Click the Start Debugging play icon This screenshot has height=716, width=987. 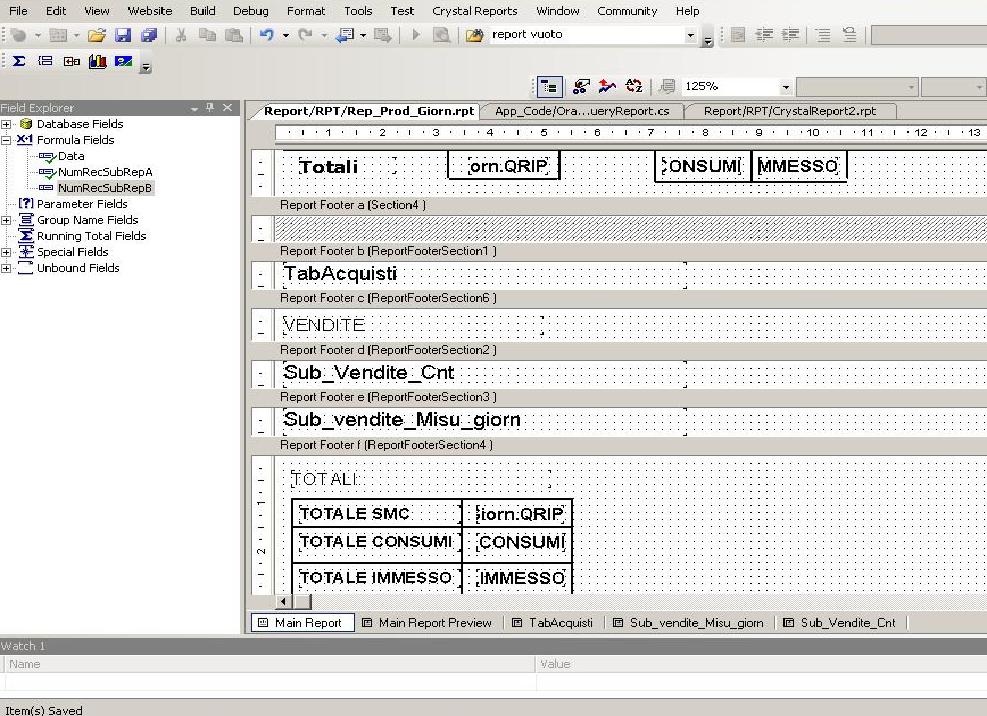[x=416, y=35]
